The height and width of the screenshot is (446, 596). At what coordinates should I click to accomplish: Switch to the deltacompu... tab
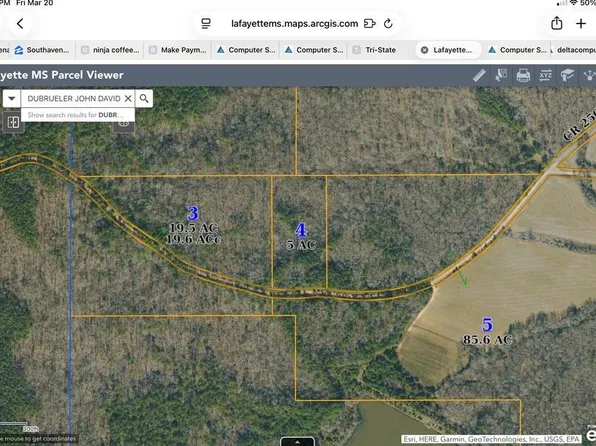click(574, 50)
